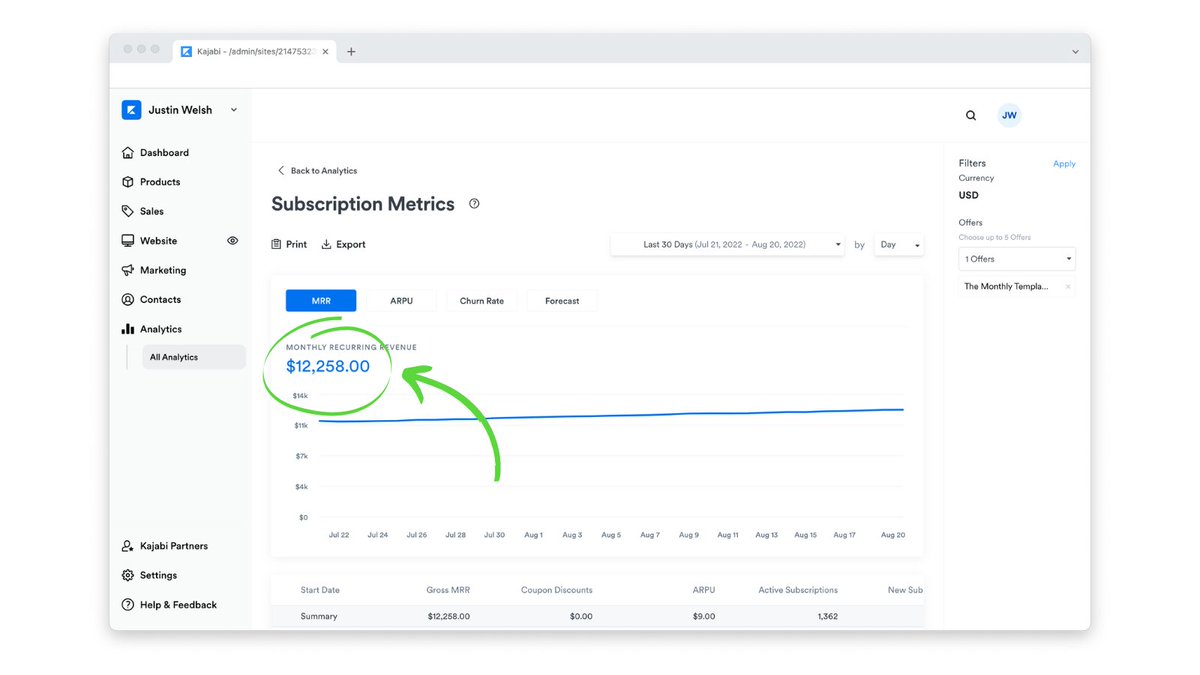The image size is (1200, 675).
Task: Click the $9.00 ARPU summary cell
Action: (x=704, y=616)
